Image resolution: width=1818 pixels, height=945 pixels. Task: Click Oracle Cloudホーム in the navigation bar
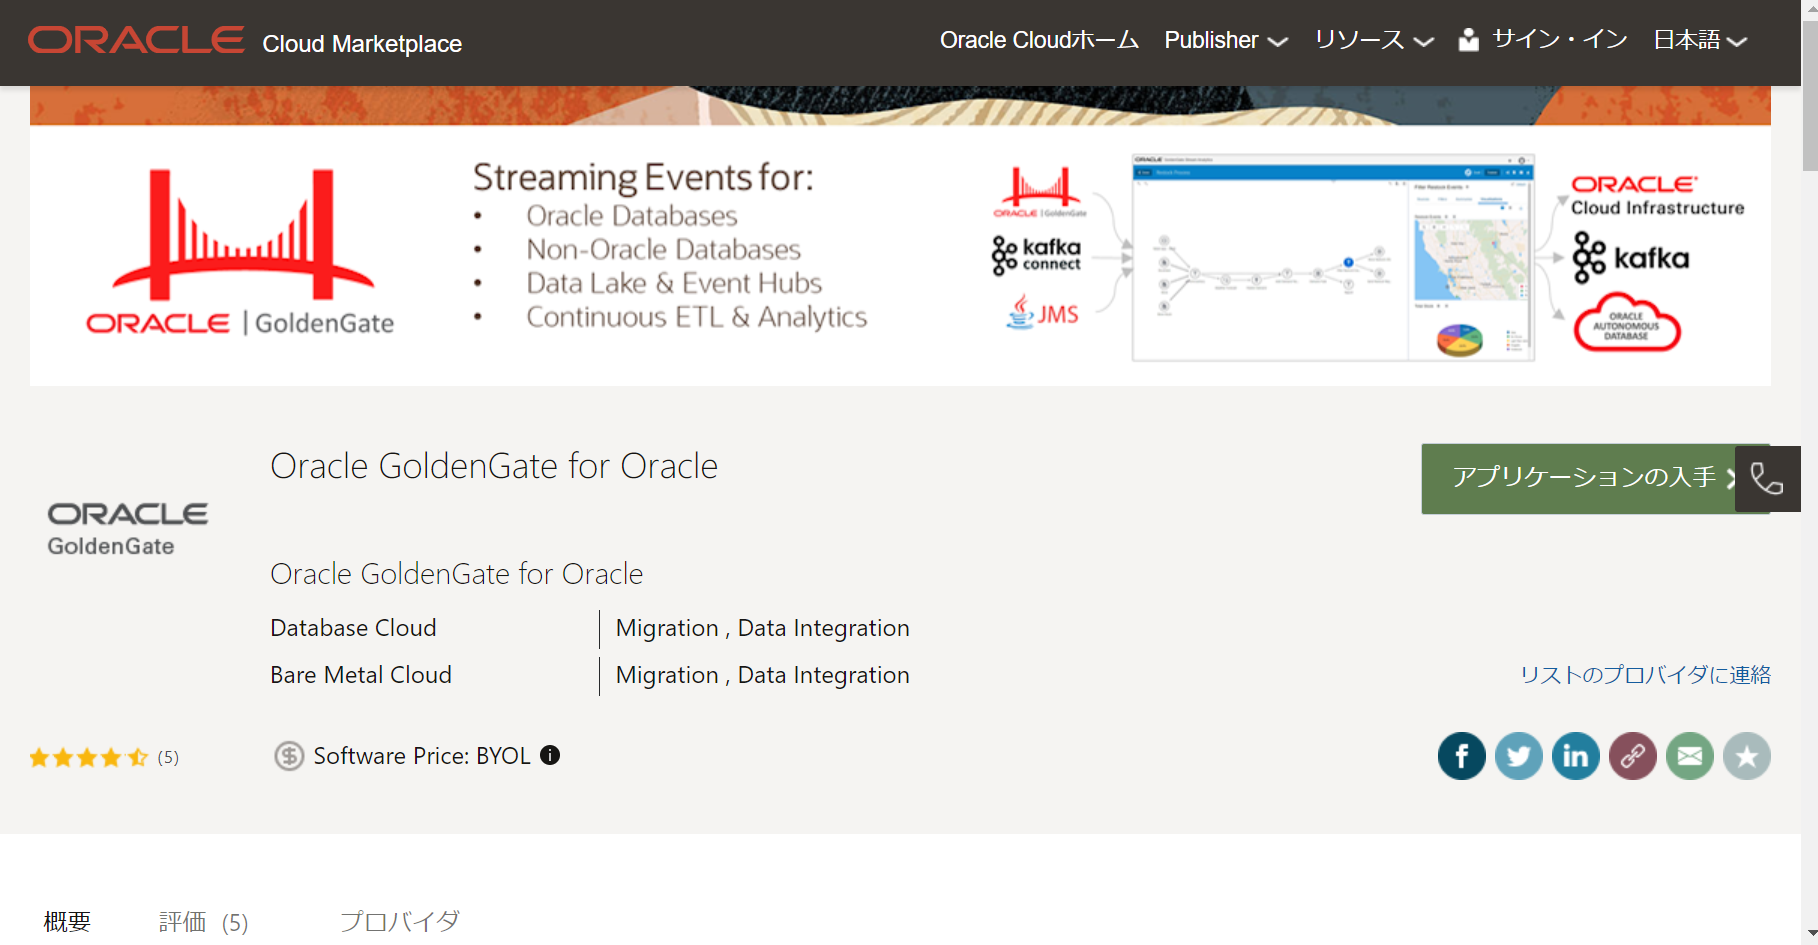(x=1038, y=40)
